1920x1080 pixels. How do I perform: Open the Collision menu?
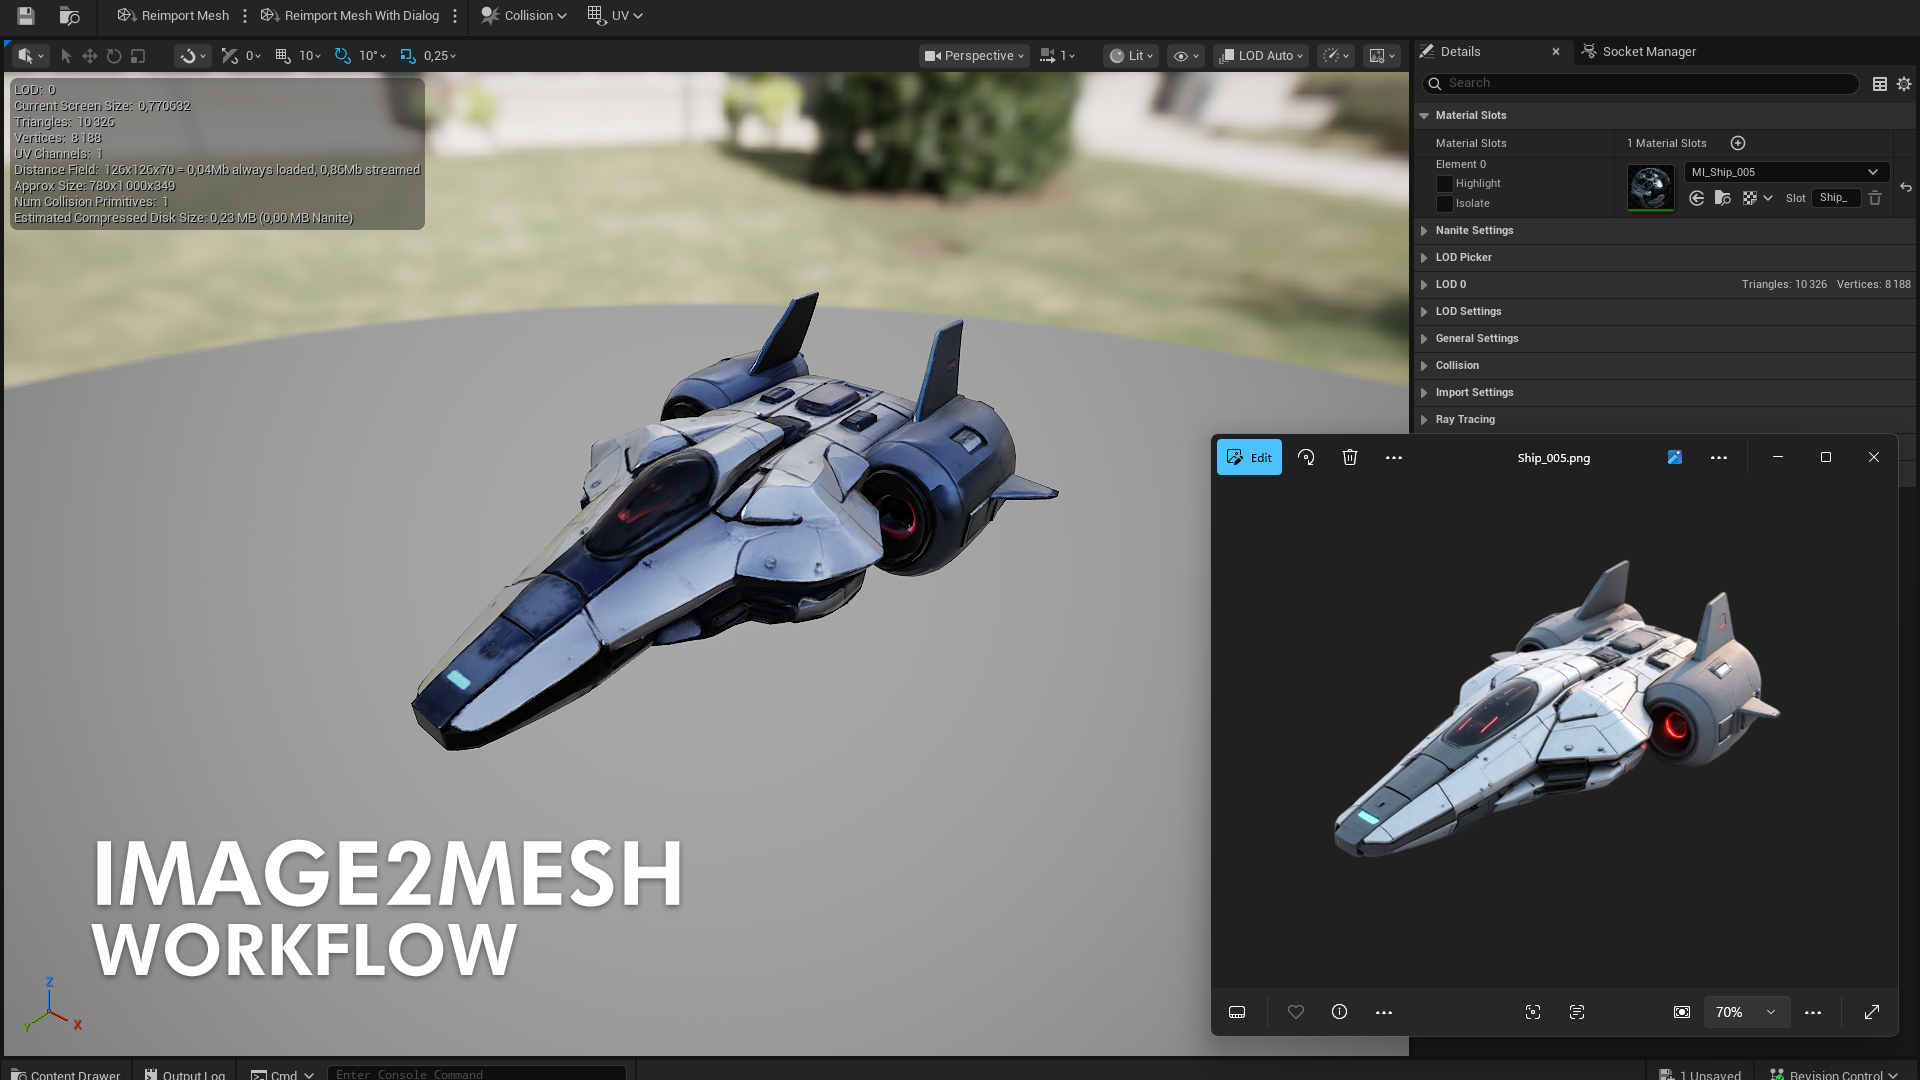click(524, 16)
